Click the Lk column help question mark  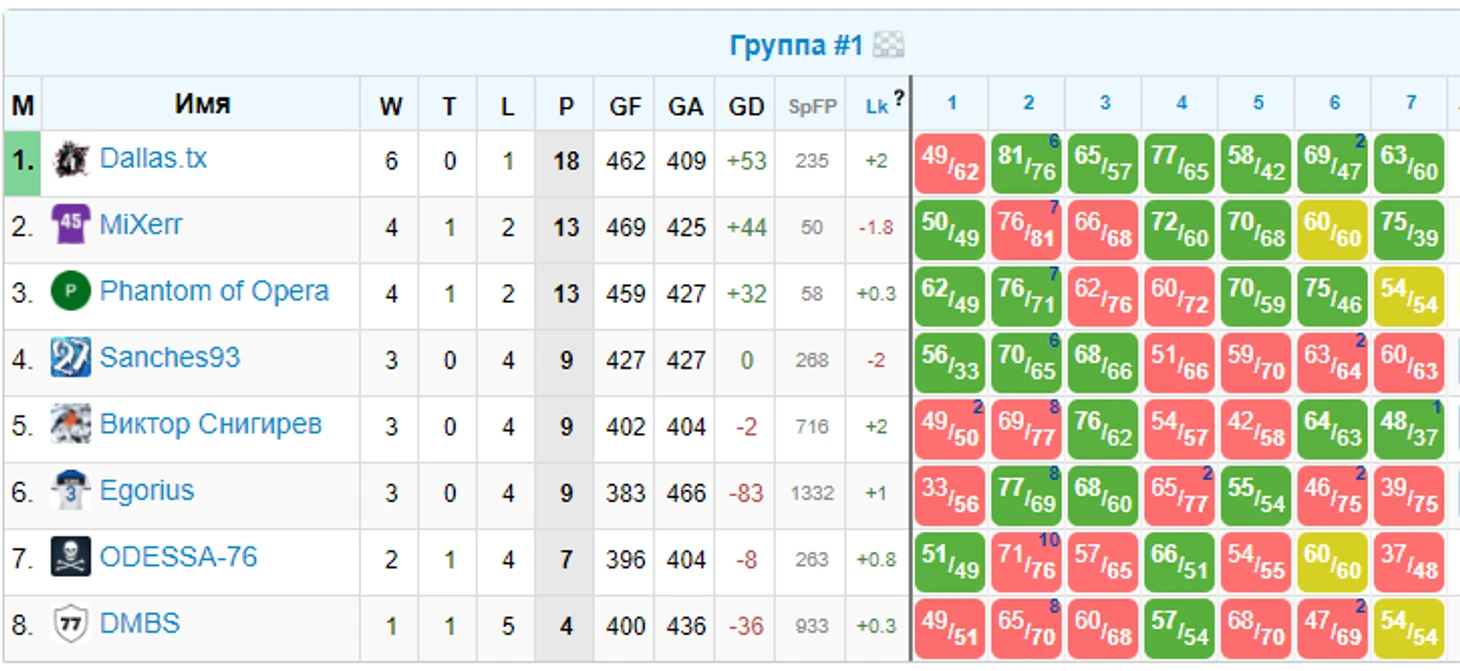point(899,98)
